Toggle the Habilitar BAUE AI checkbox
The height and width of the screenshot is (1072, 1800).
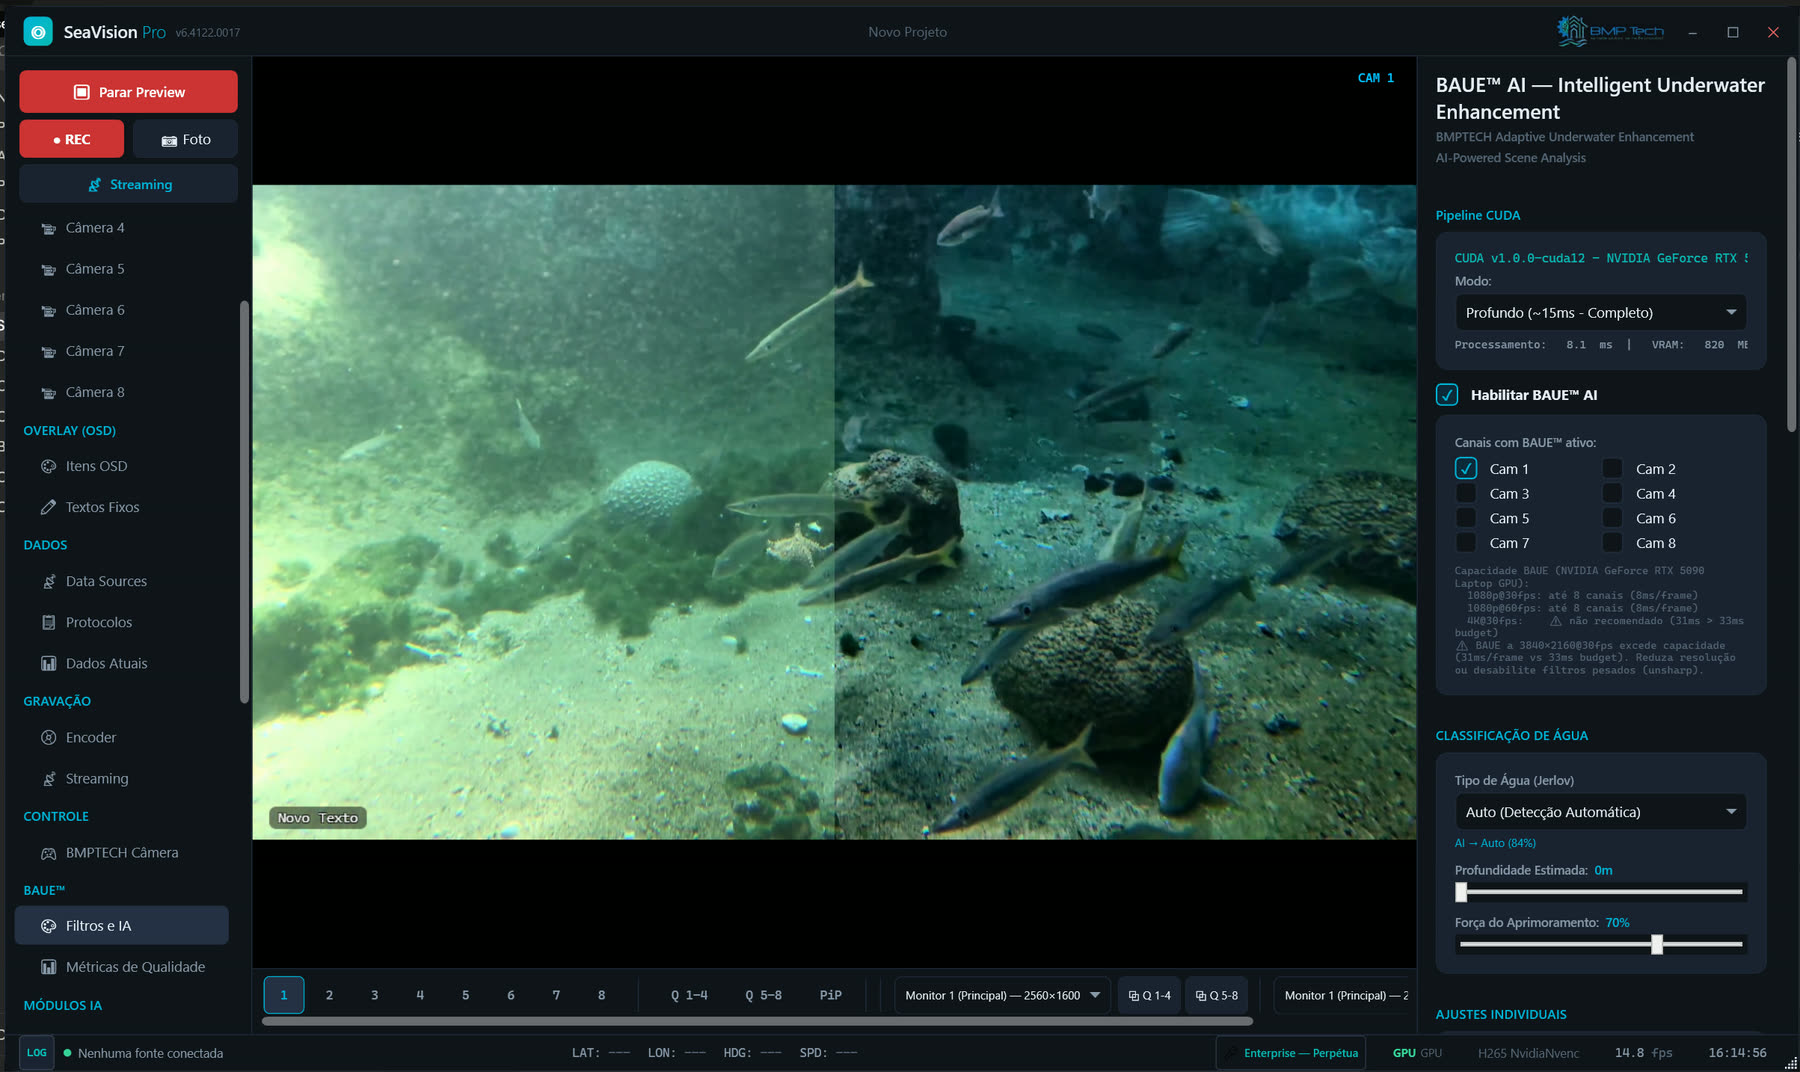1447,395
